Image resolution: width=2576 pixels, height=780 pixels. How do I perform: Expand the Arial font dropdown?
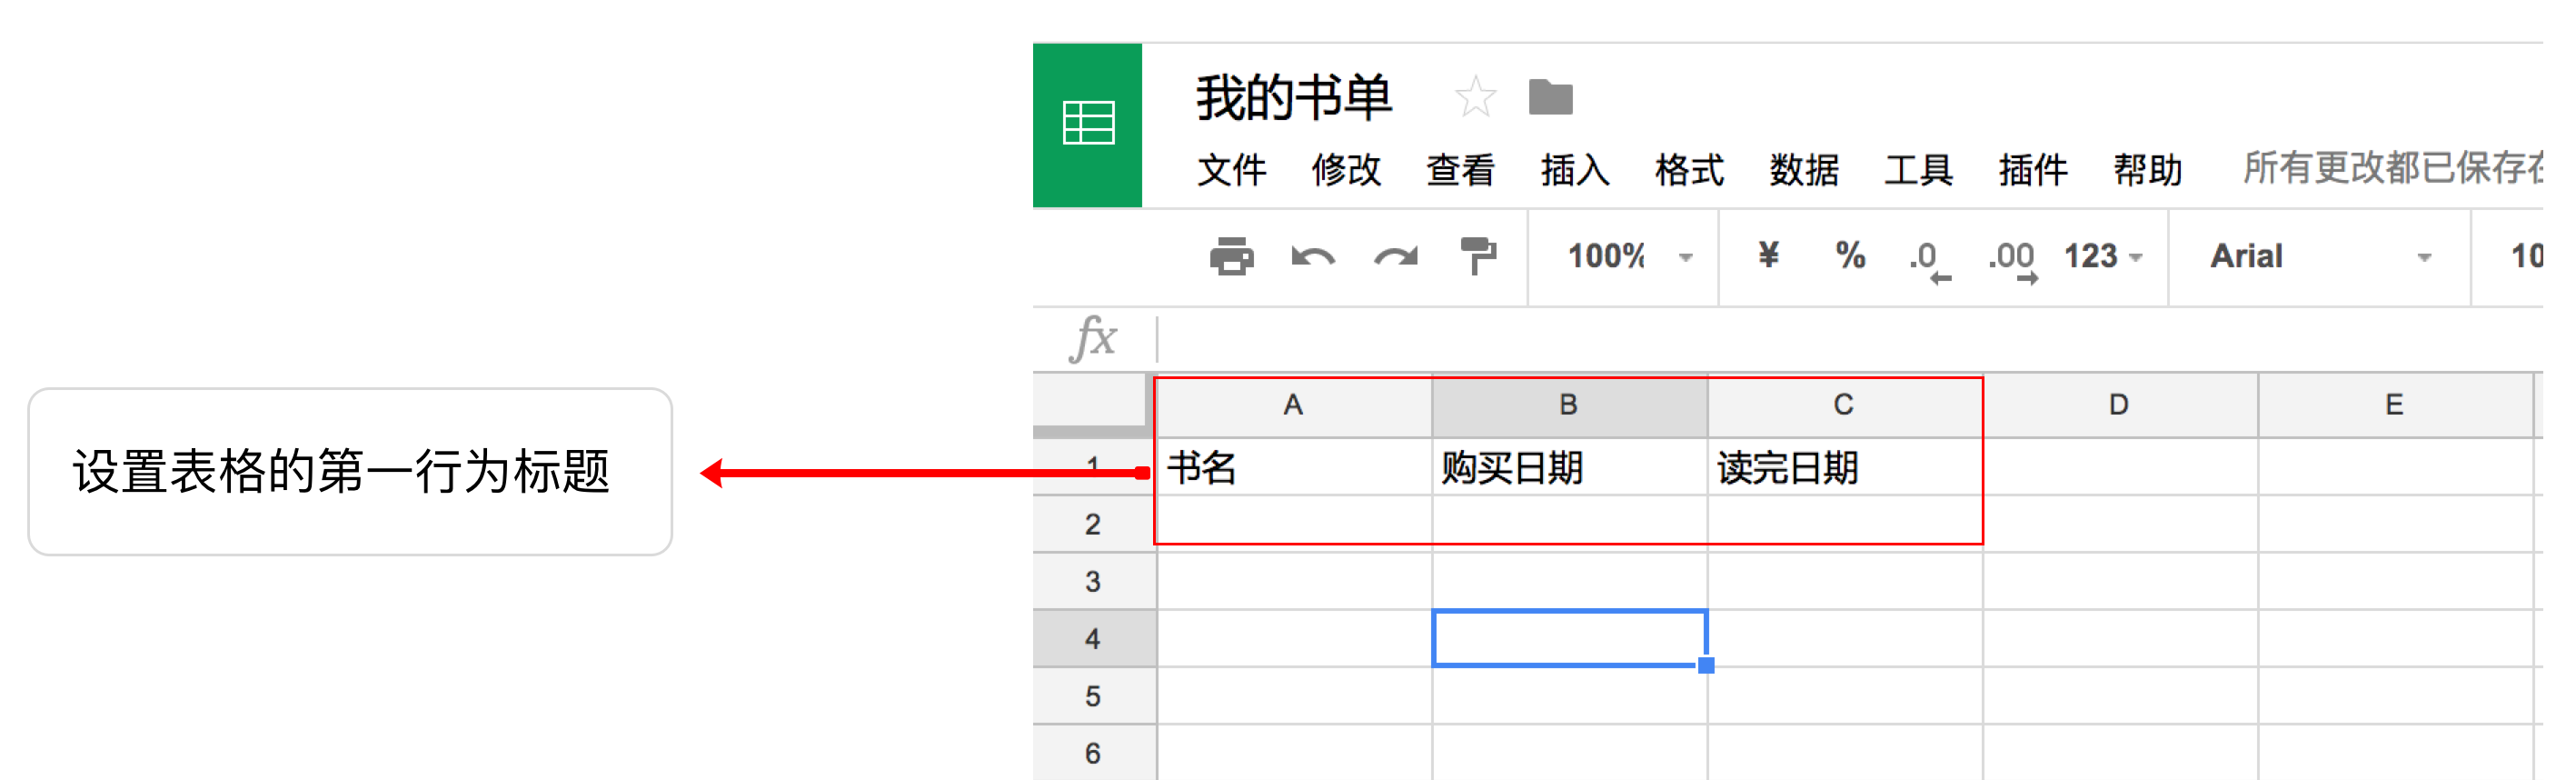[2318, 257]
